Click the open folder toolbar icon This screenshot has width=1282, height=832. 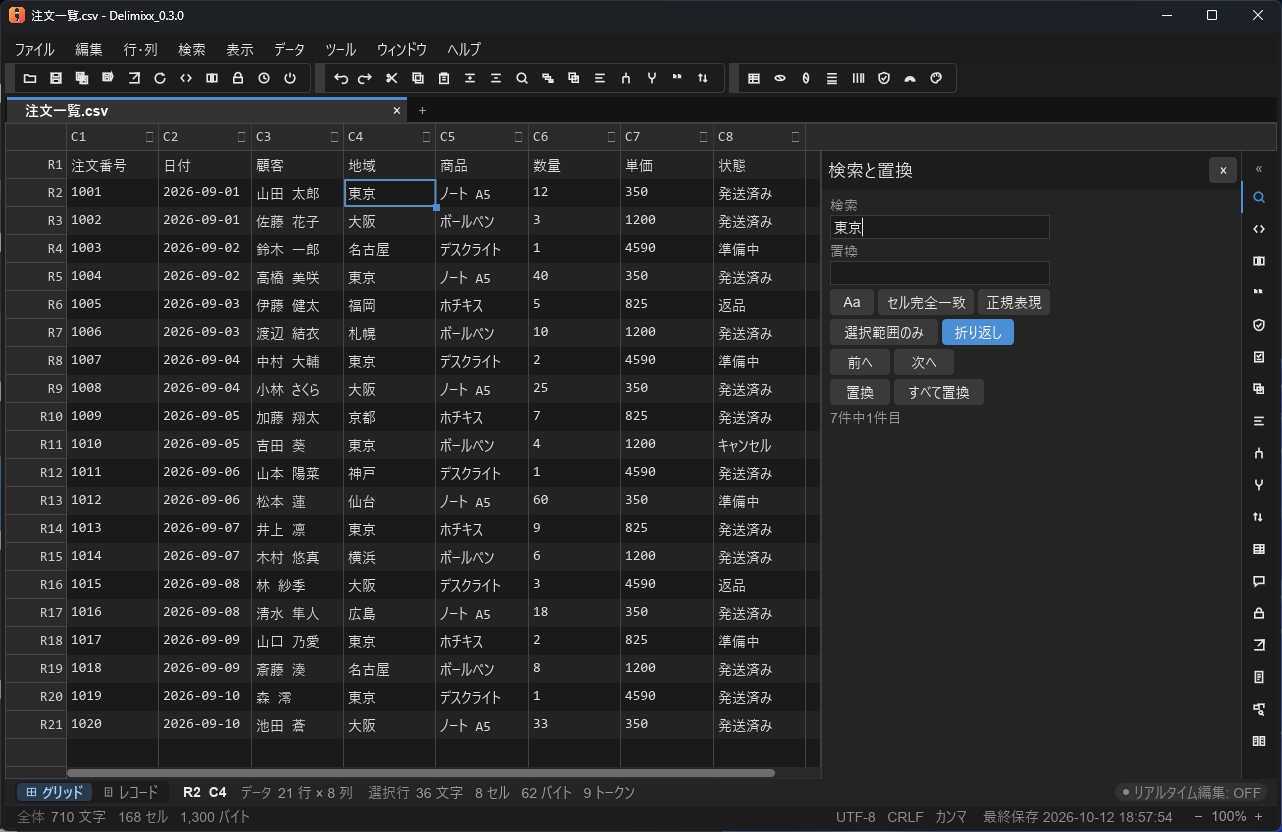tap(30, 78)
